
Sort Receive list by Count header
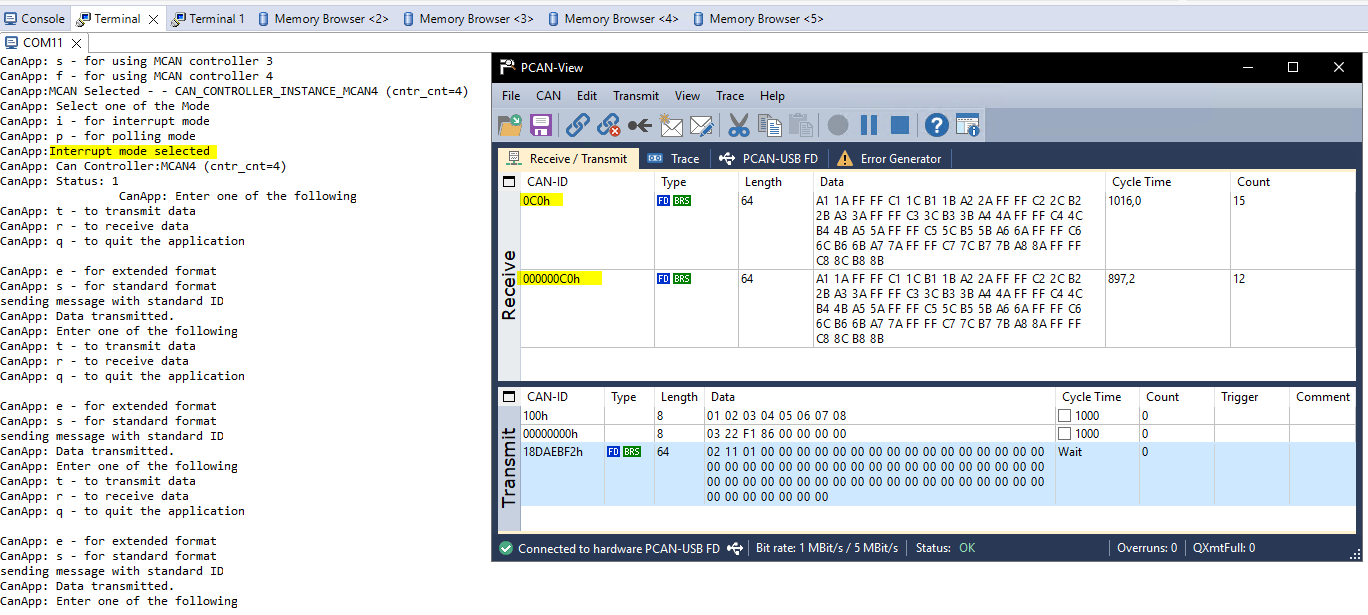pyautogui.click(x=1292, y=182)
